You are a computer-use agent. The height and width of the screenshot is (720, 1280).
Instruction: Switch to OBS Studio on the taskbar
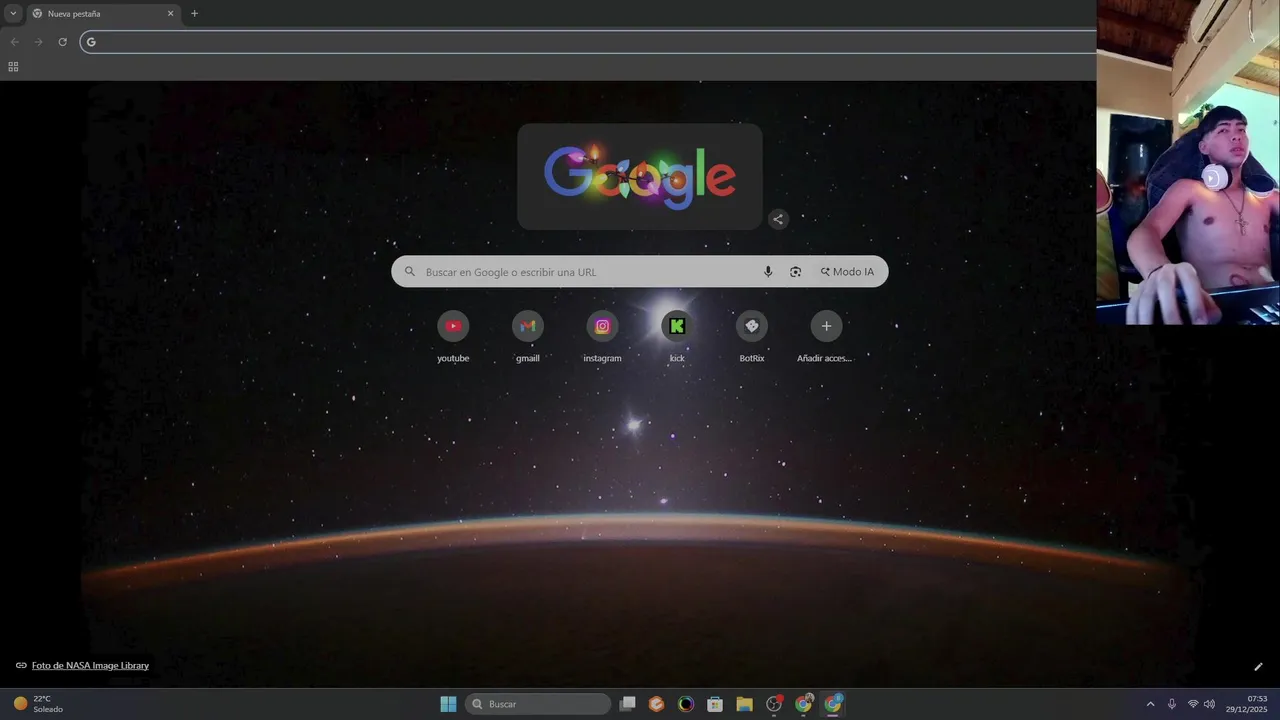(x=774, y=704)
